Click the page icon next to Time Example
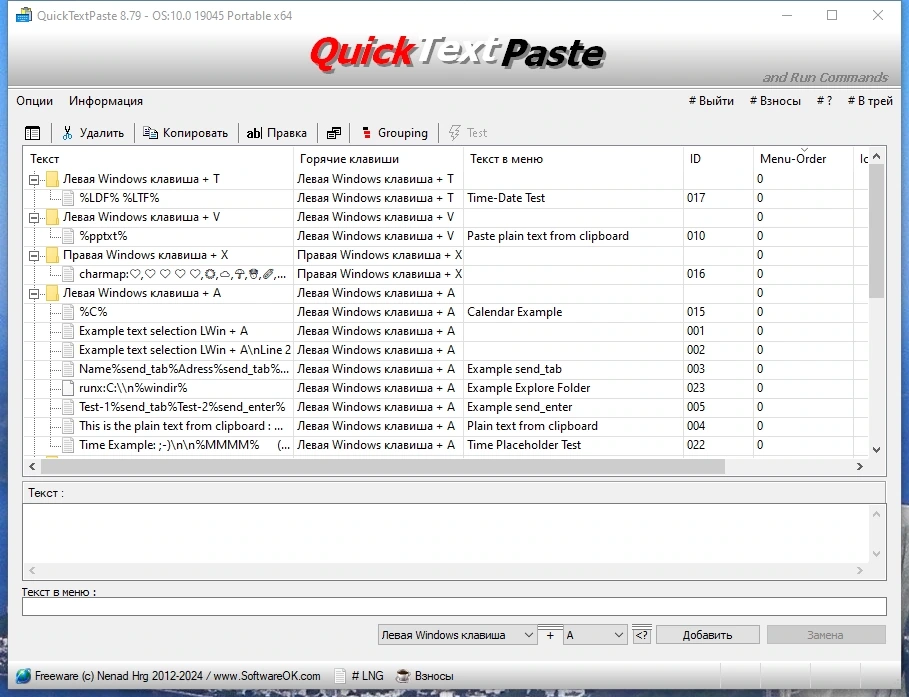The width and height of the screenshot is (909, 697). (x=68, y=445)
